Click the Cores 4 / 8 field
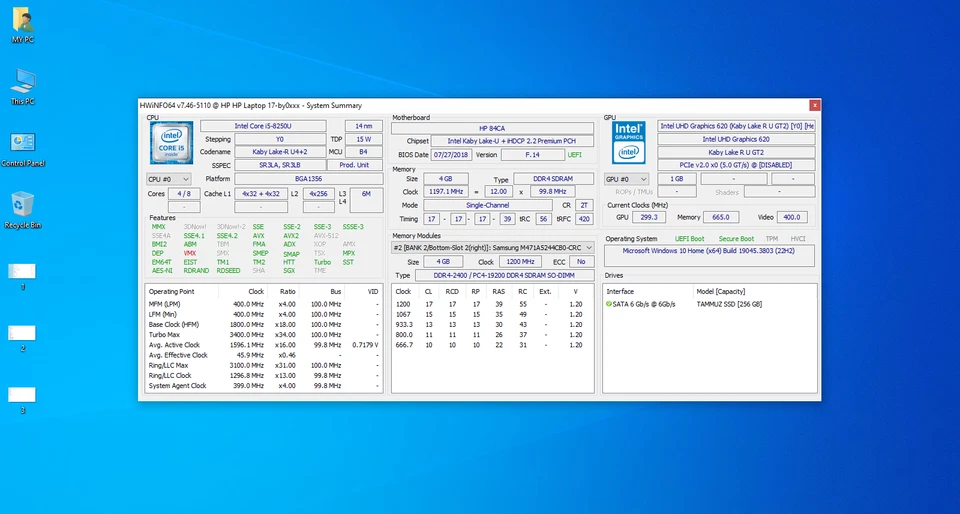 184,193
